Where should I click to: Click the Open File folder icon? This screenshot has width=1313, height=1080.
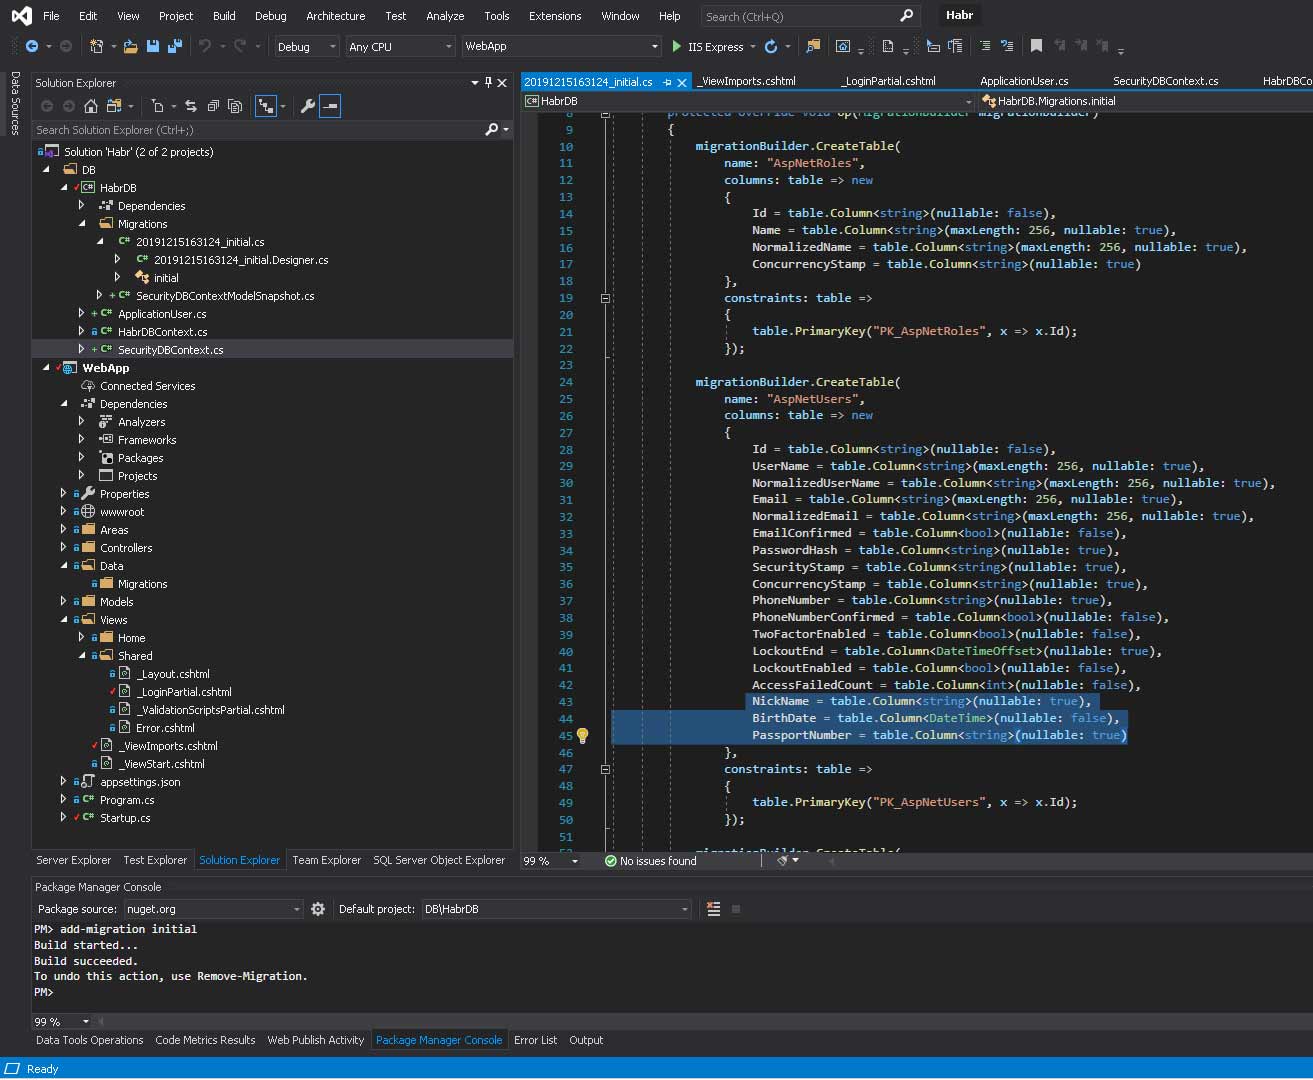(131, 46)
